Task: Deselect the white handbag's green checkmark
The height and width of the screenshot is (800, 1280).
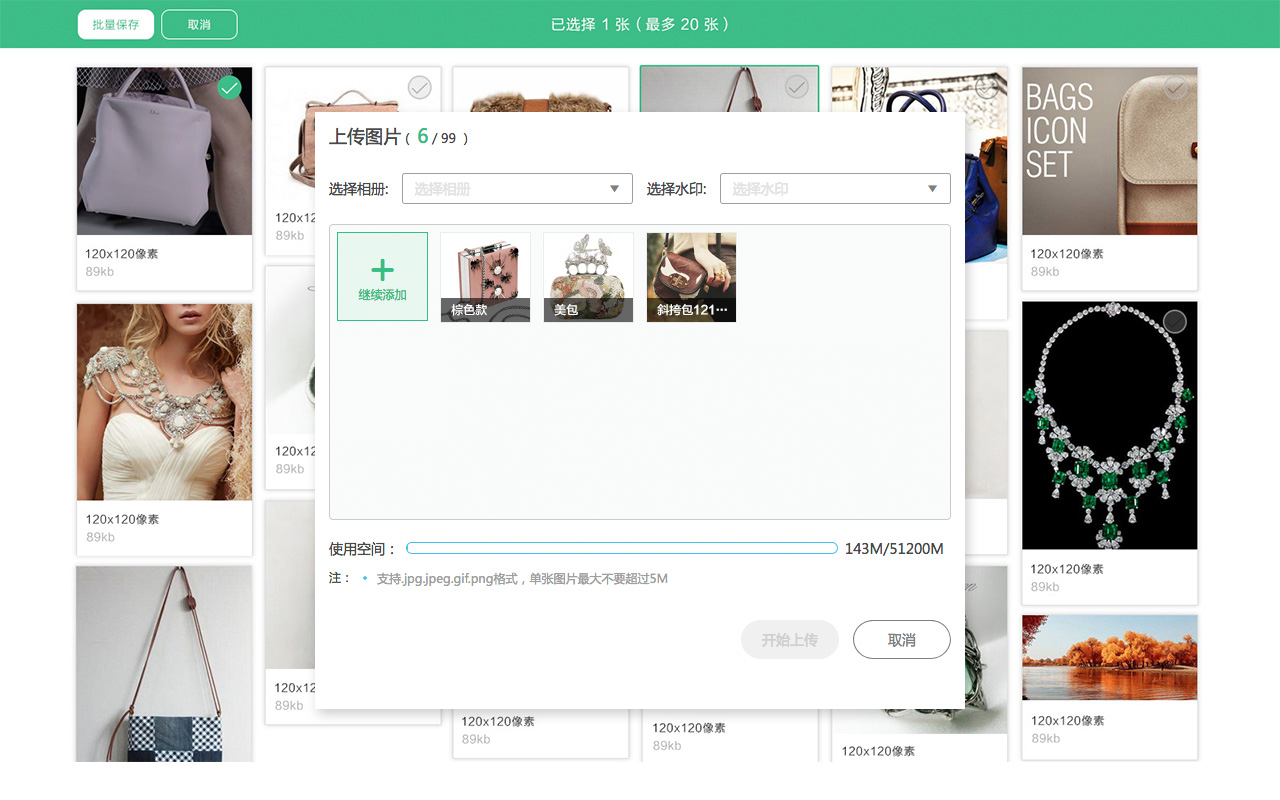Action: click(x=229, y=87)
